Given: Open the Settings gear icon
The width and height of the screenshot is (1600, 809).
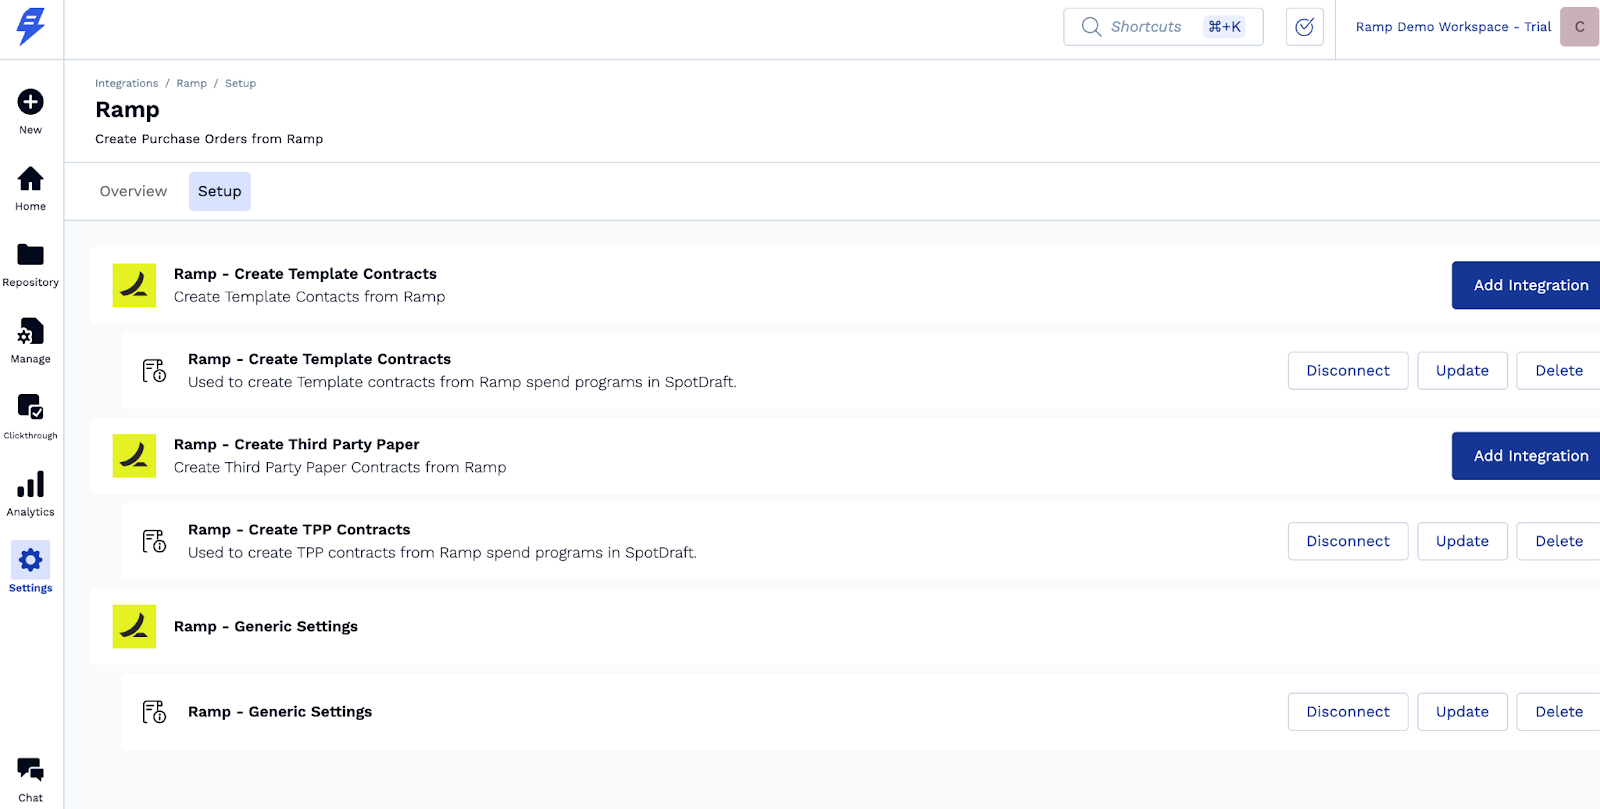Looking at the screenshot, I should tap(31, 560).
